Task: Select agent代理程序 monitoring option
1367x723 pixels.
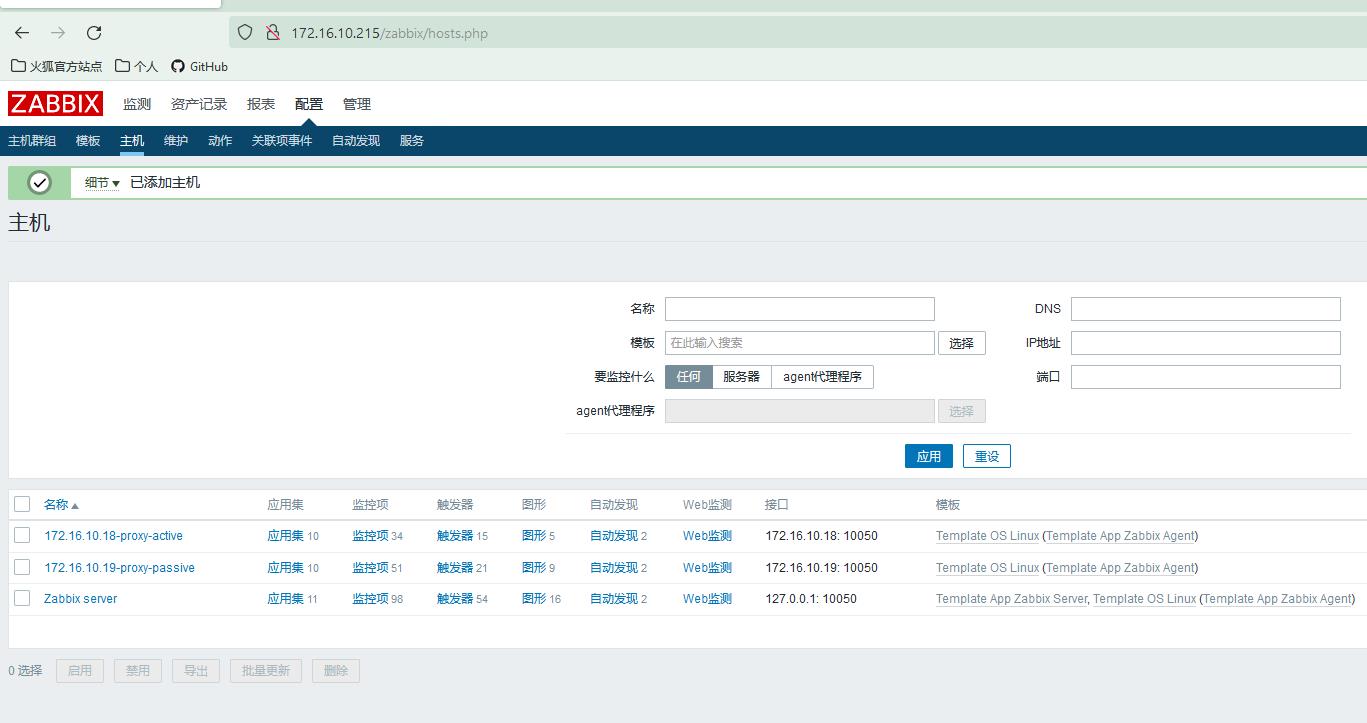Action: 822,377
